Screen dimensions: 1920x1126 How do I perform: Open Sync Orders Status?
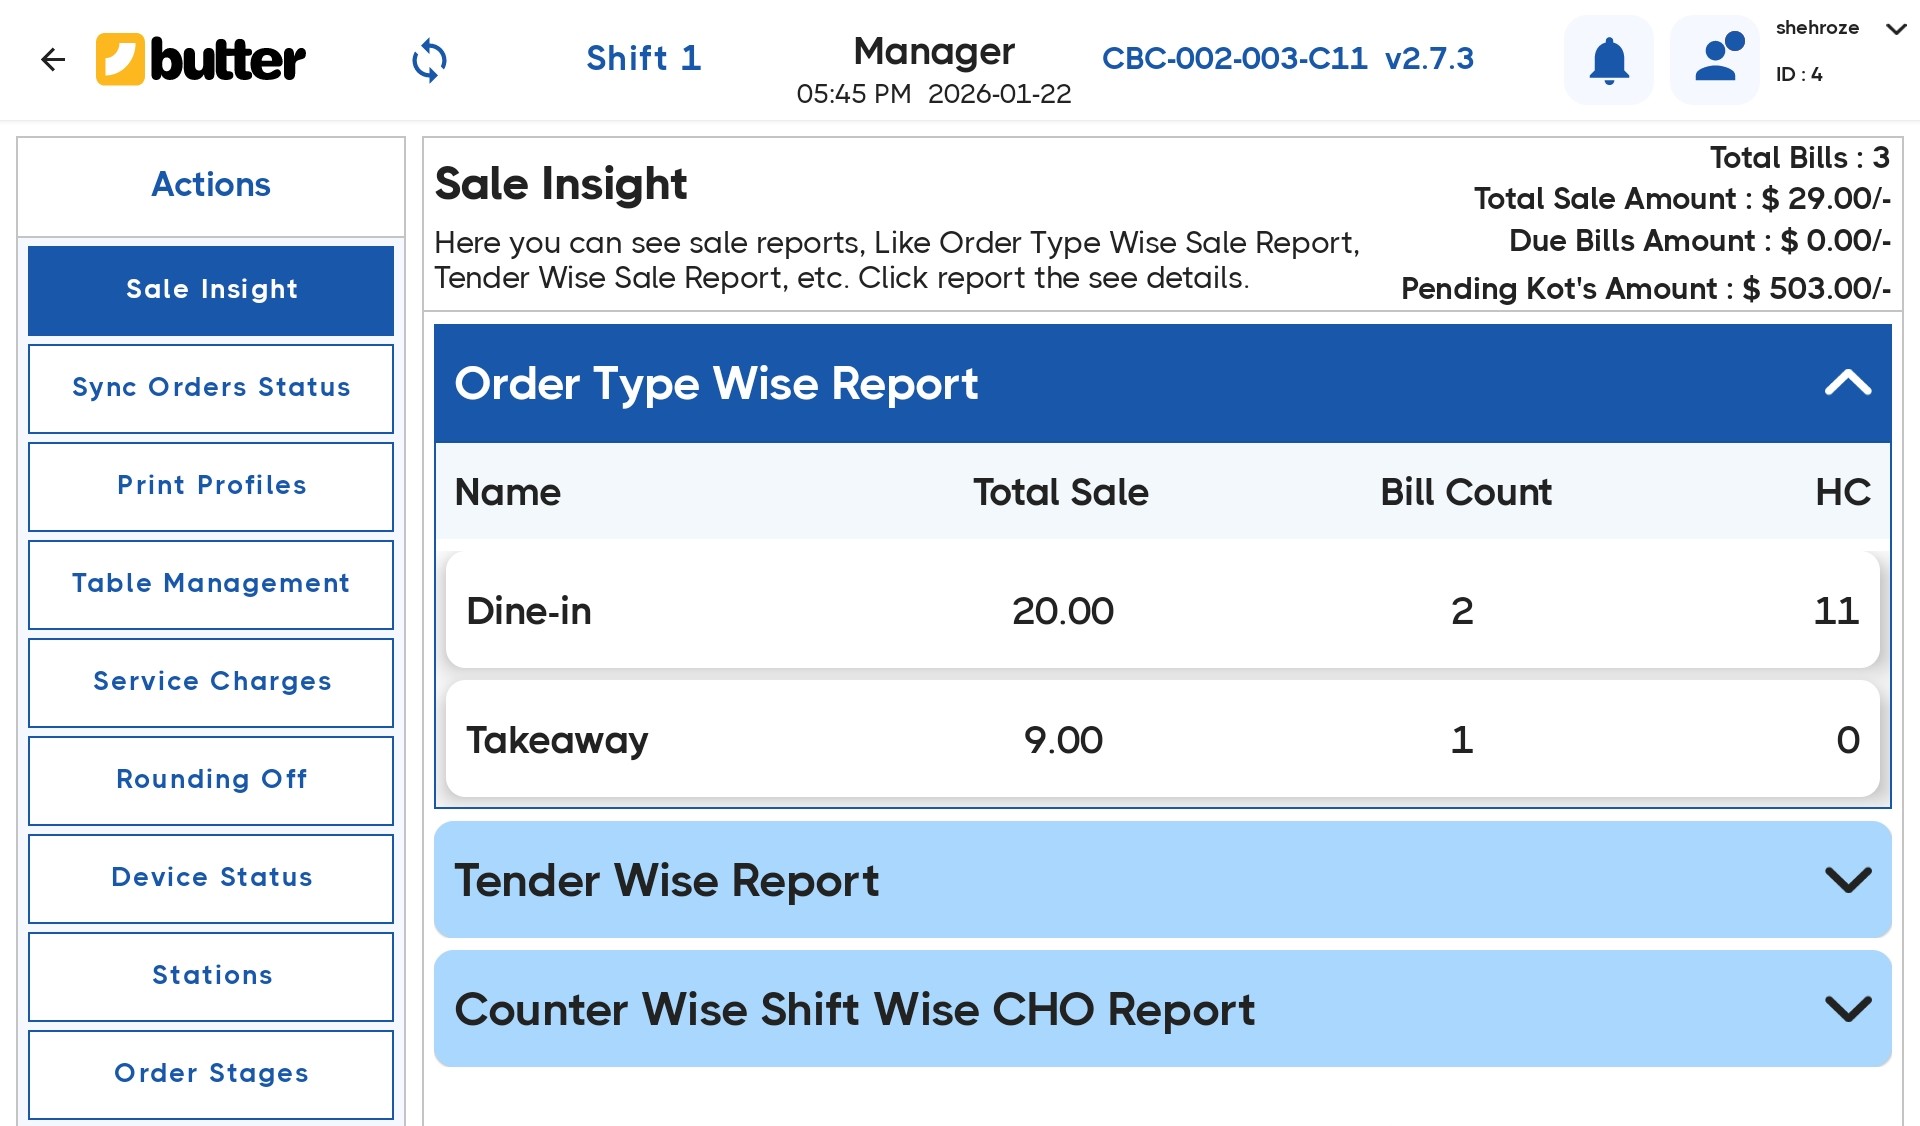pos(211,388)
